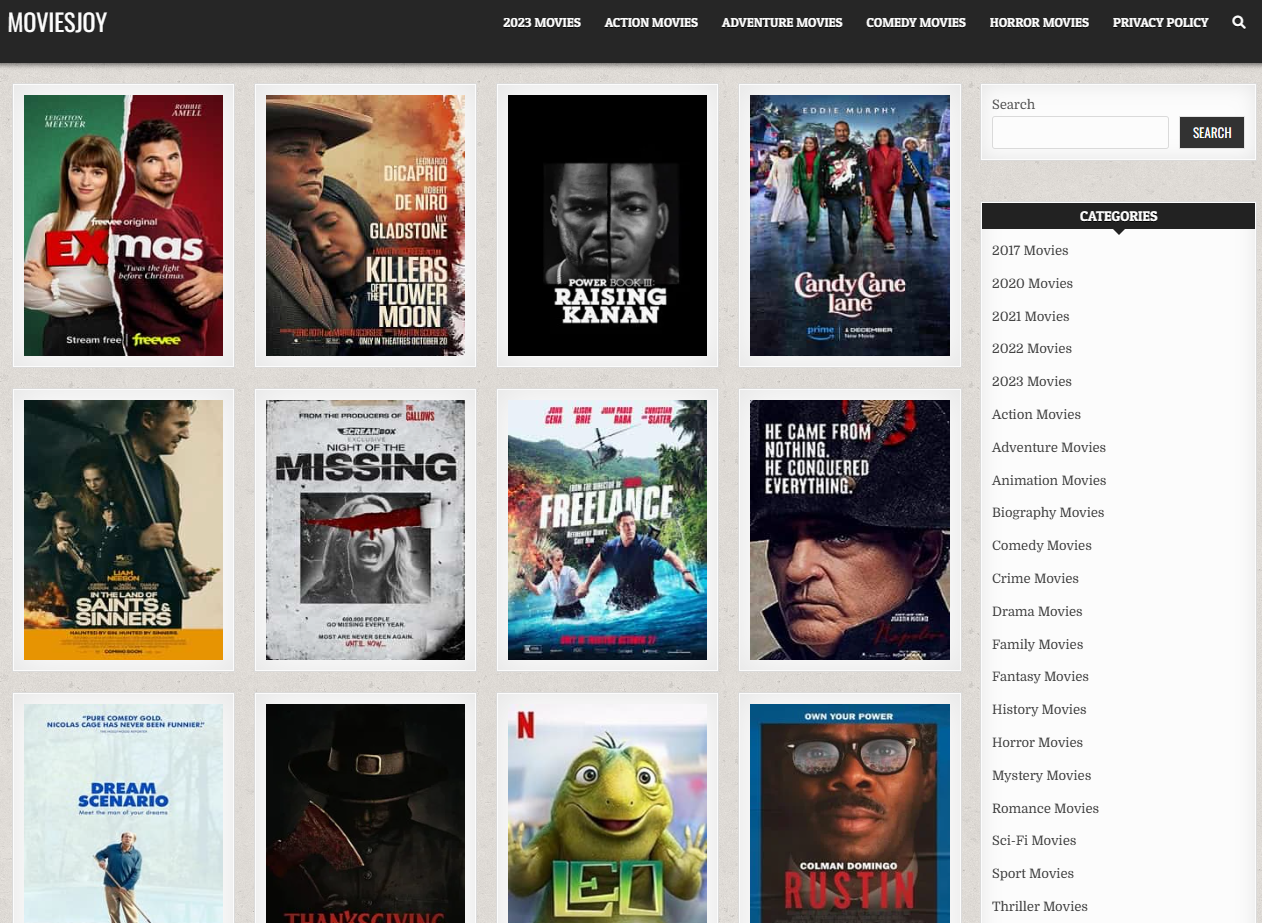Open In the Land of Saints & Sinners poster
1262x923 pixels.
tap(123, 530)
